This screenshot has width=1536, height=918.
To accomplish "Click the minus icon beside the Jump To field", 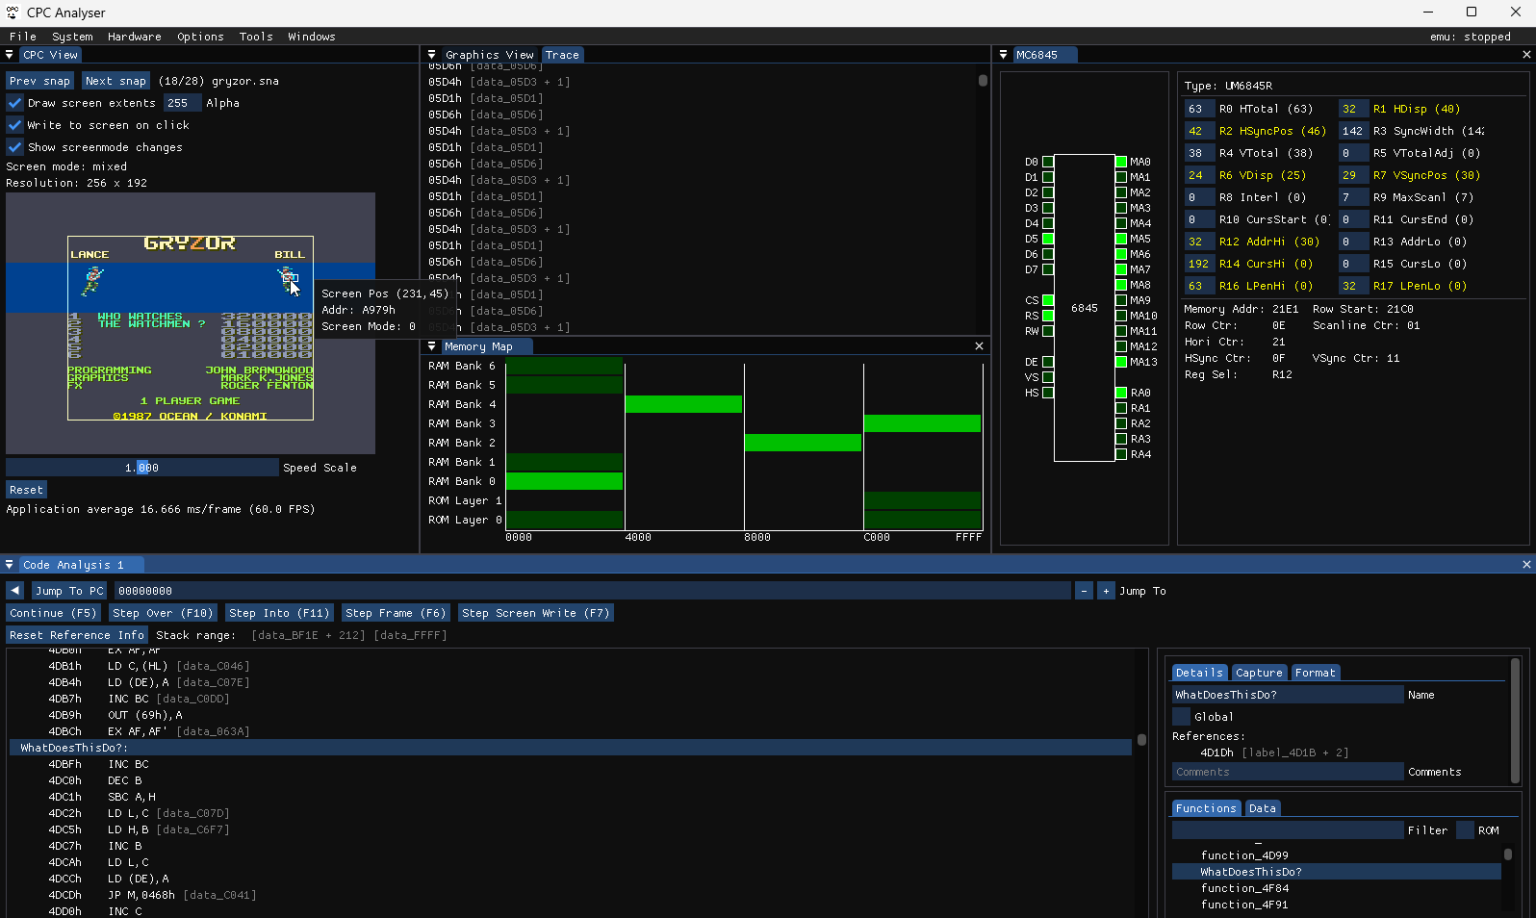I will tap(1084, 591).
